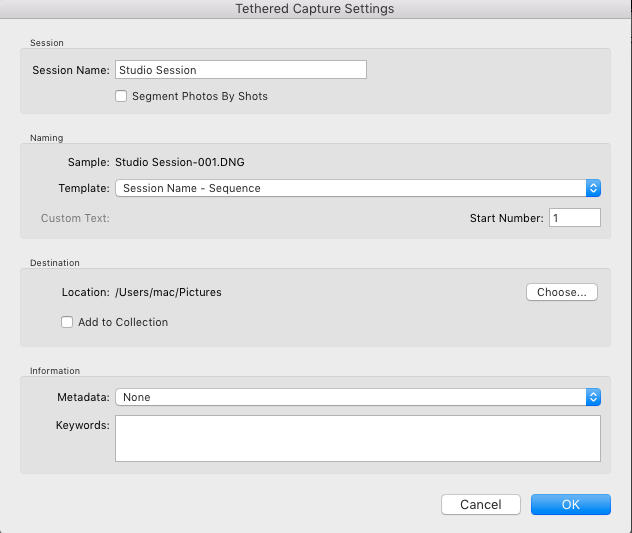Toggle the Add to Collection checkbox

point(67,322)
